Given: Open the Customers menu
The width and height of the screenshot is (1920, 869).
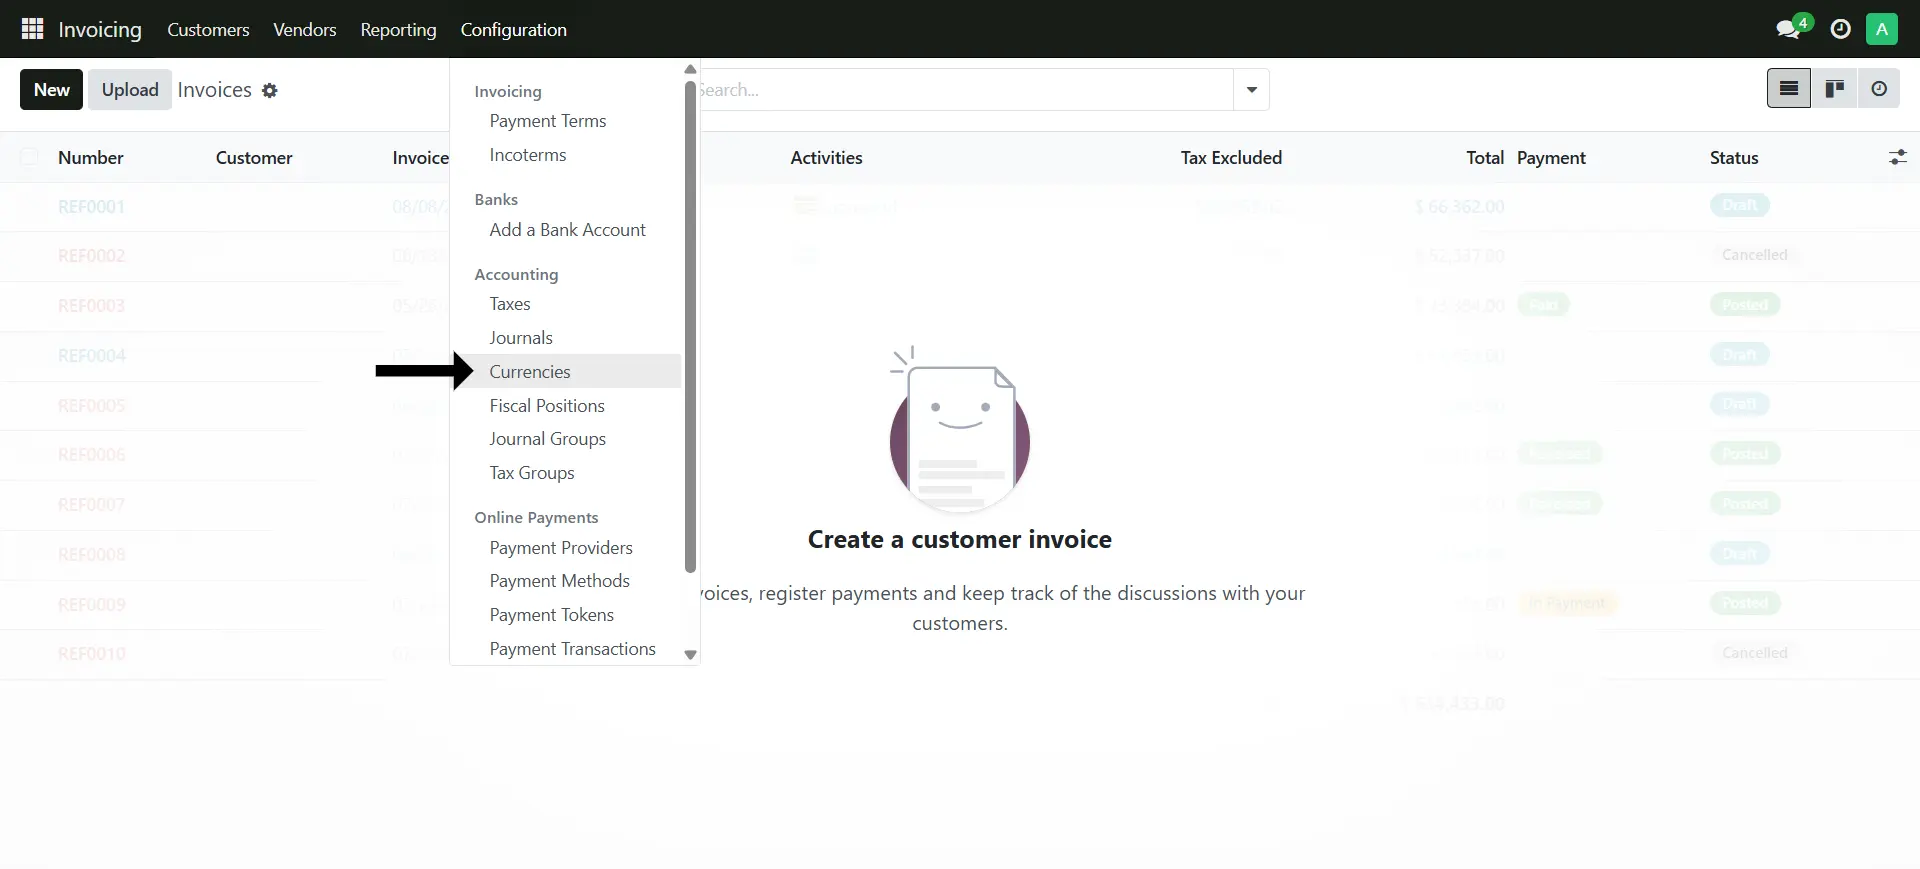Looking at the screenshot, I should (208, 30).
